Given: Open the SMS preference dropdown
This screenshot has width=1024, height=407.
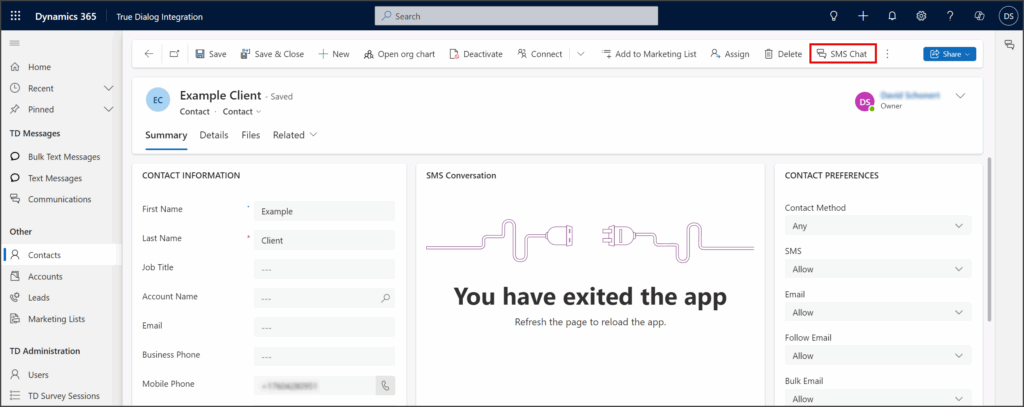Looking at the screenshot, I should [x=878, y=269].
